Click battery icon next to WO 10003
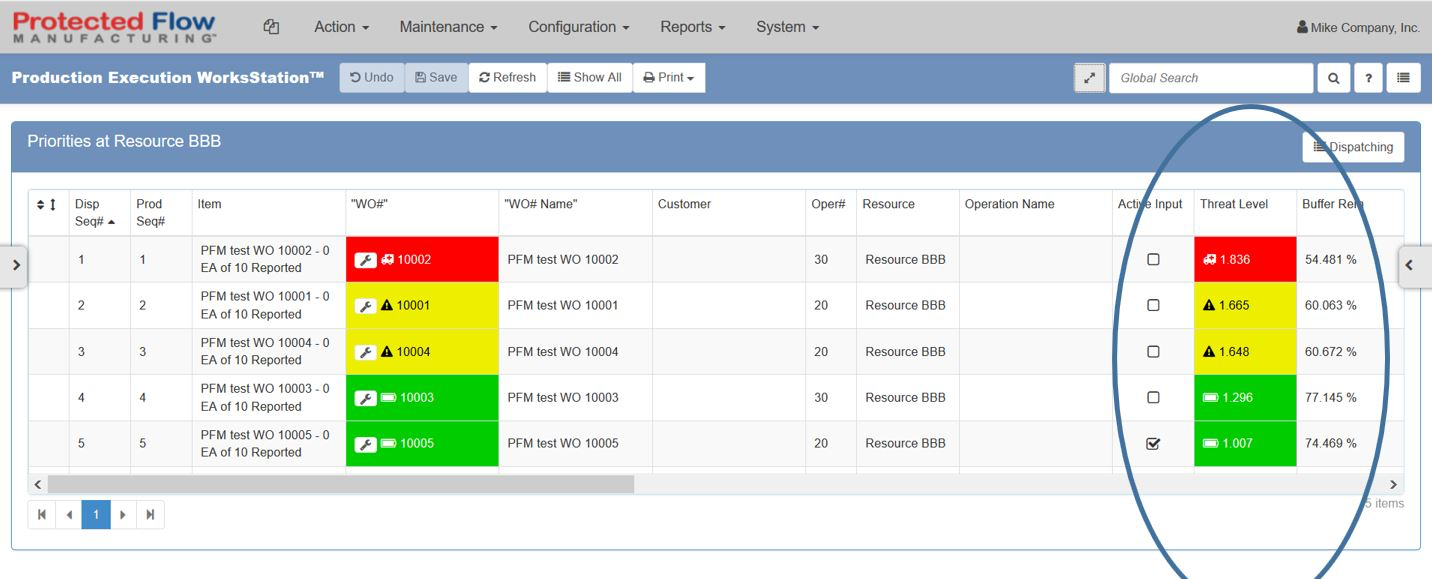Viewport: 1432px width, 579px height. (388, 398)
